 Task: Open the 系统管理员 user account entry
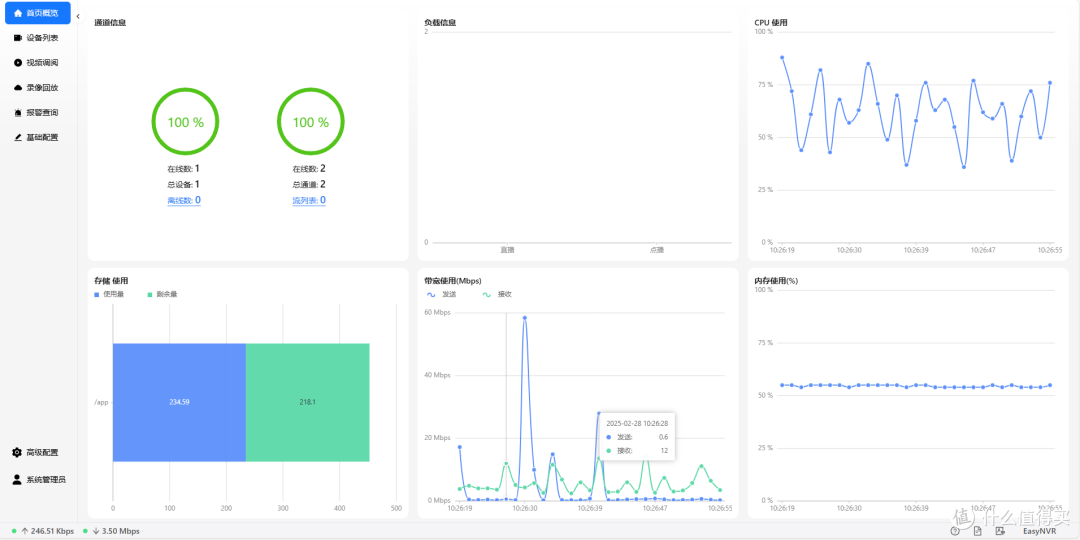click(38, 479)
